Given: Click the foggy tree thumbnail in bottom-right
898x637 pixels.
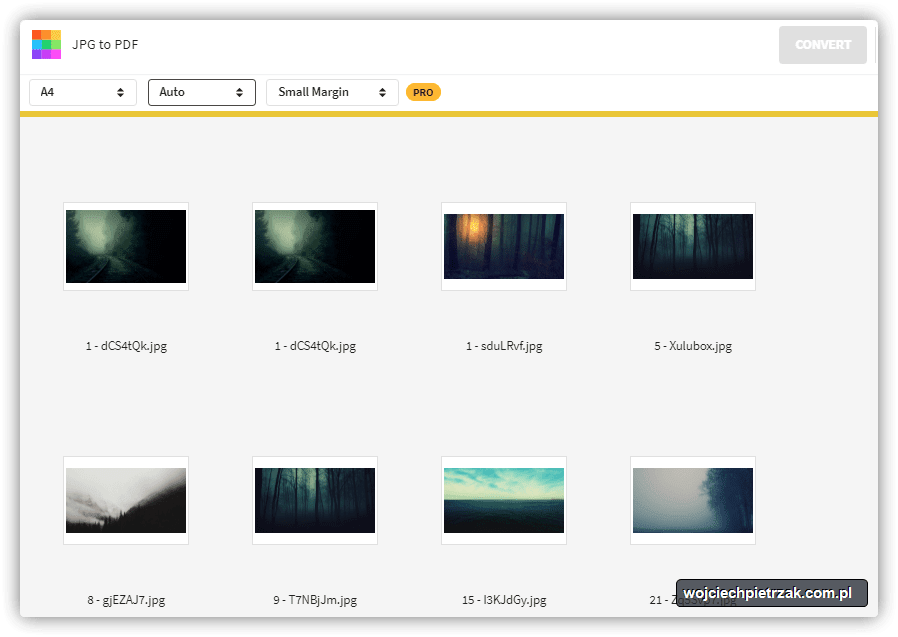Looking at the screenshot, I should tap(693, 500).
